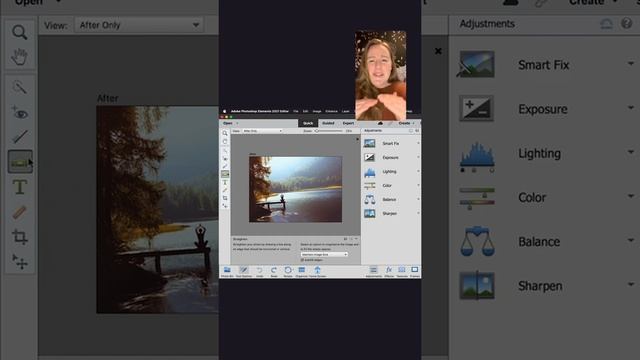Select the Zoom magnifier tool in the center window toolbar
The width and height of the screenshot is (640, 360).
pos(225,133)
